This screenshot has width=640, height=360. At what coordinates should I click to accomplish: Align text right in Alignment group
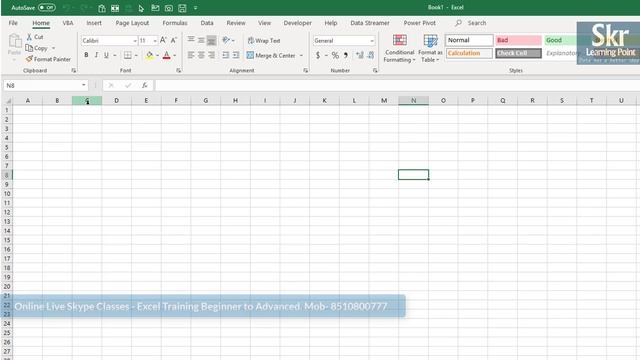211,55
